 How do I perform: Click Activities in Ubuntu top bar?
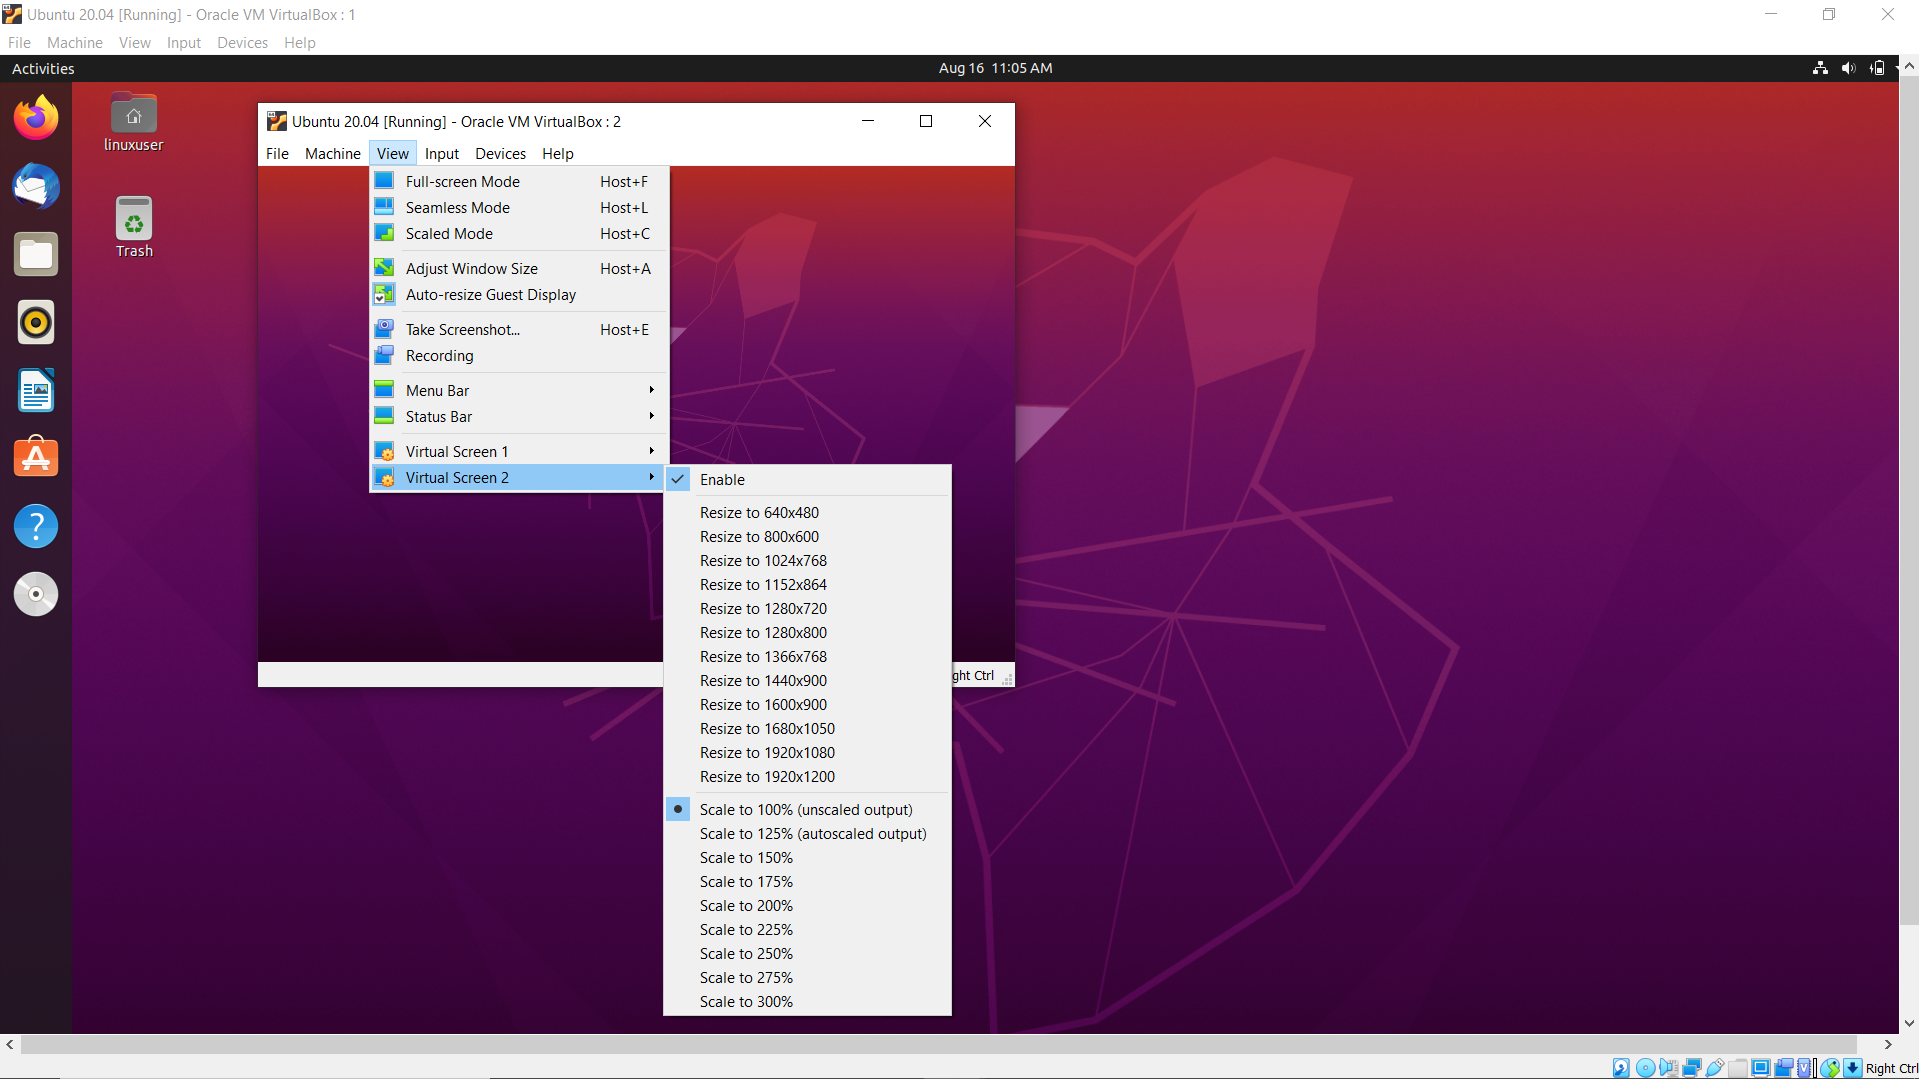[x=43, y=68]
